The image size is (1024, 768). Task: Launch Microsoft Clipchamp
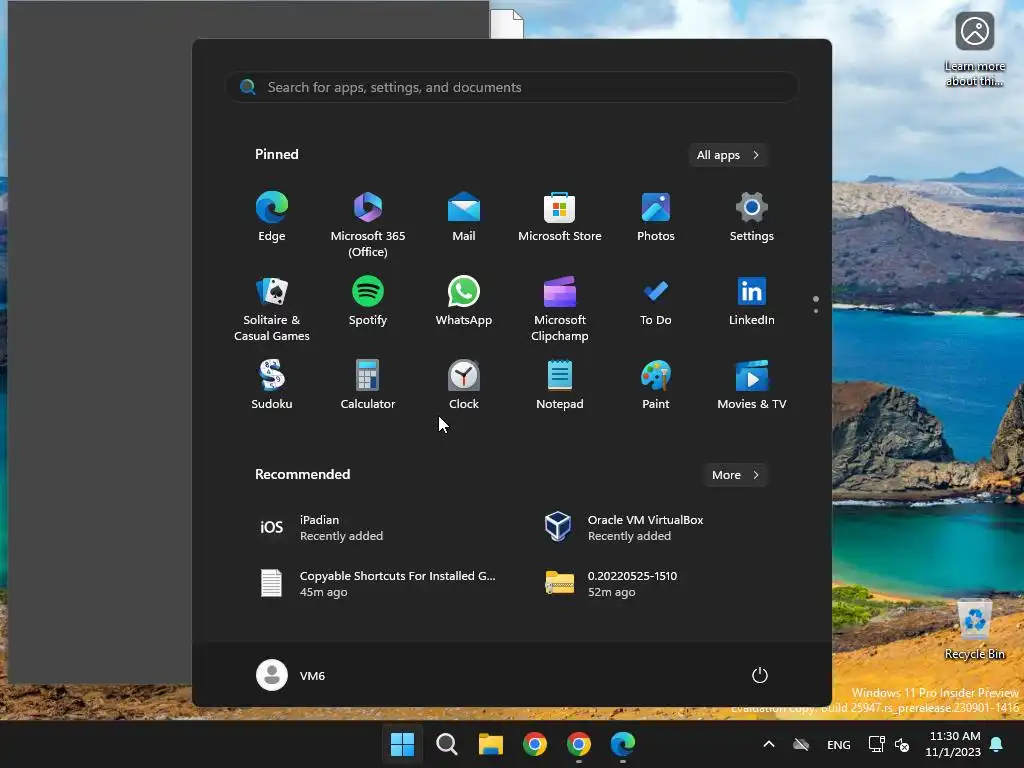tap(560, 308)
